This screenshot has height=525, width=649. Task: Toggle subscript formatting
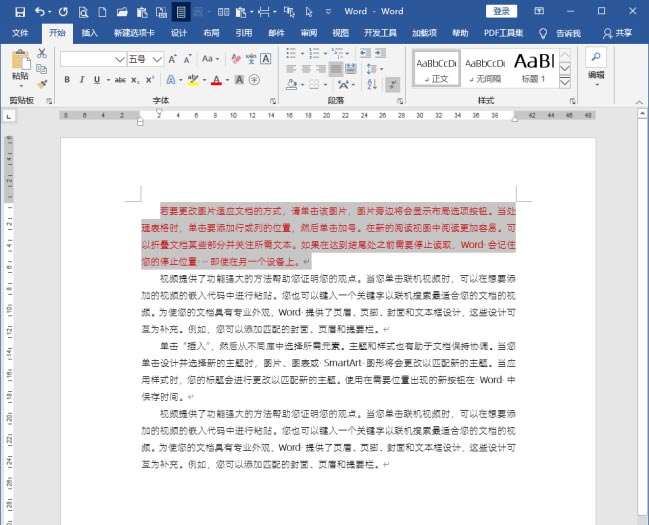click(x=135, y=80)
